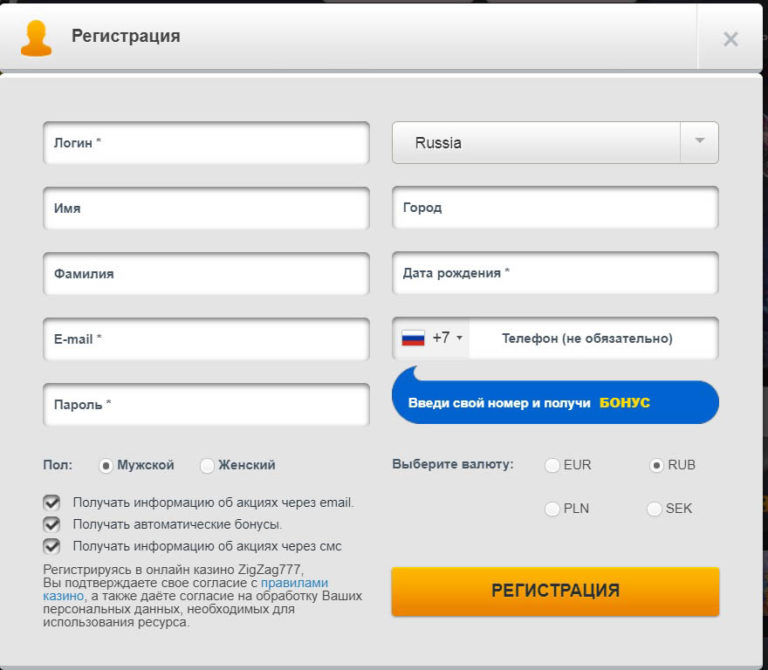The image size is (768, 670).
Task: Focus the Логин input field
Action: coord(206,143)
